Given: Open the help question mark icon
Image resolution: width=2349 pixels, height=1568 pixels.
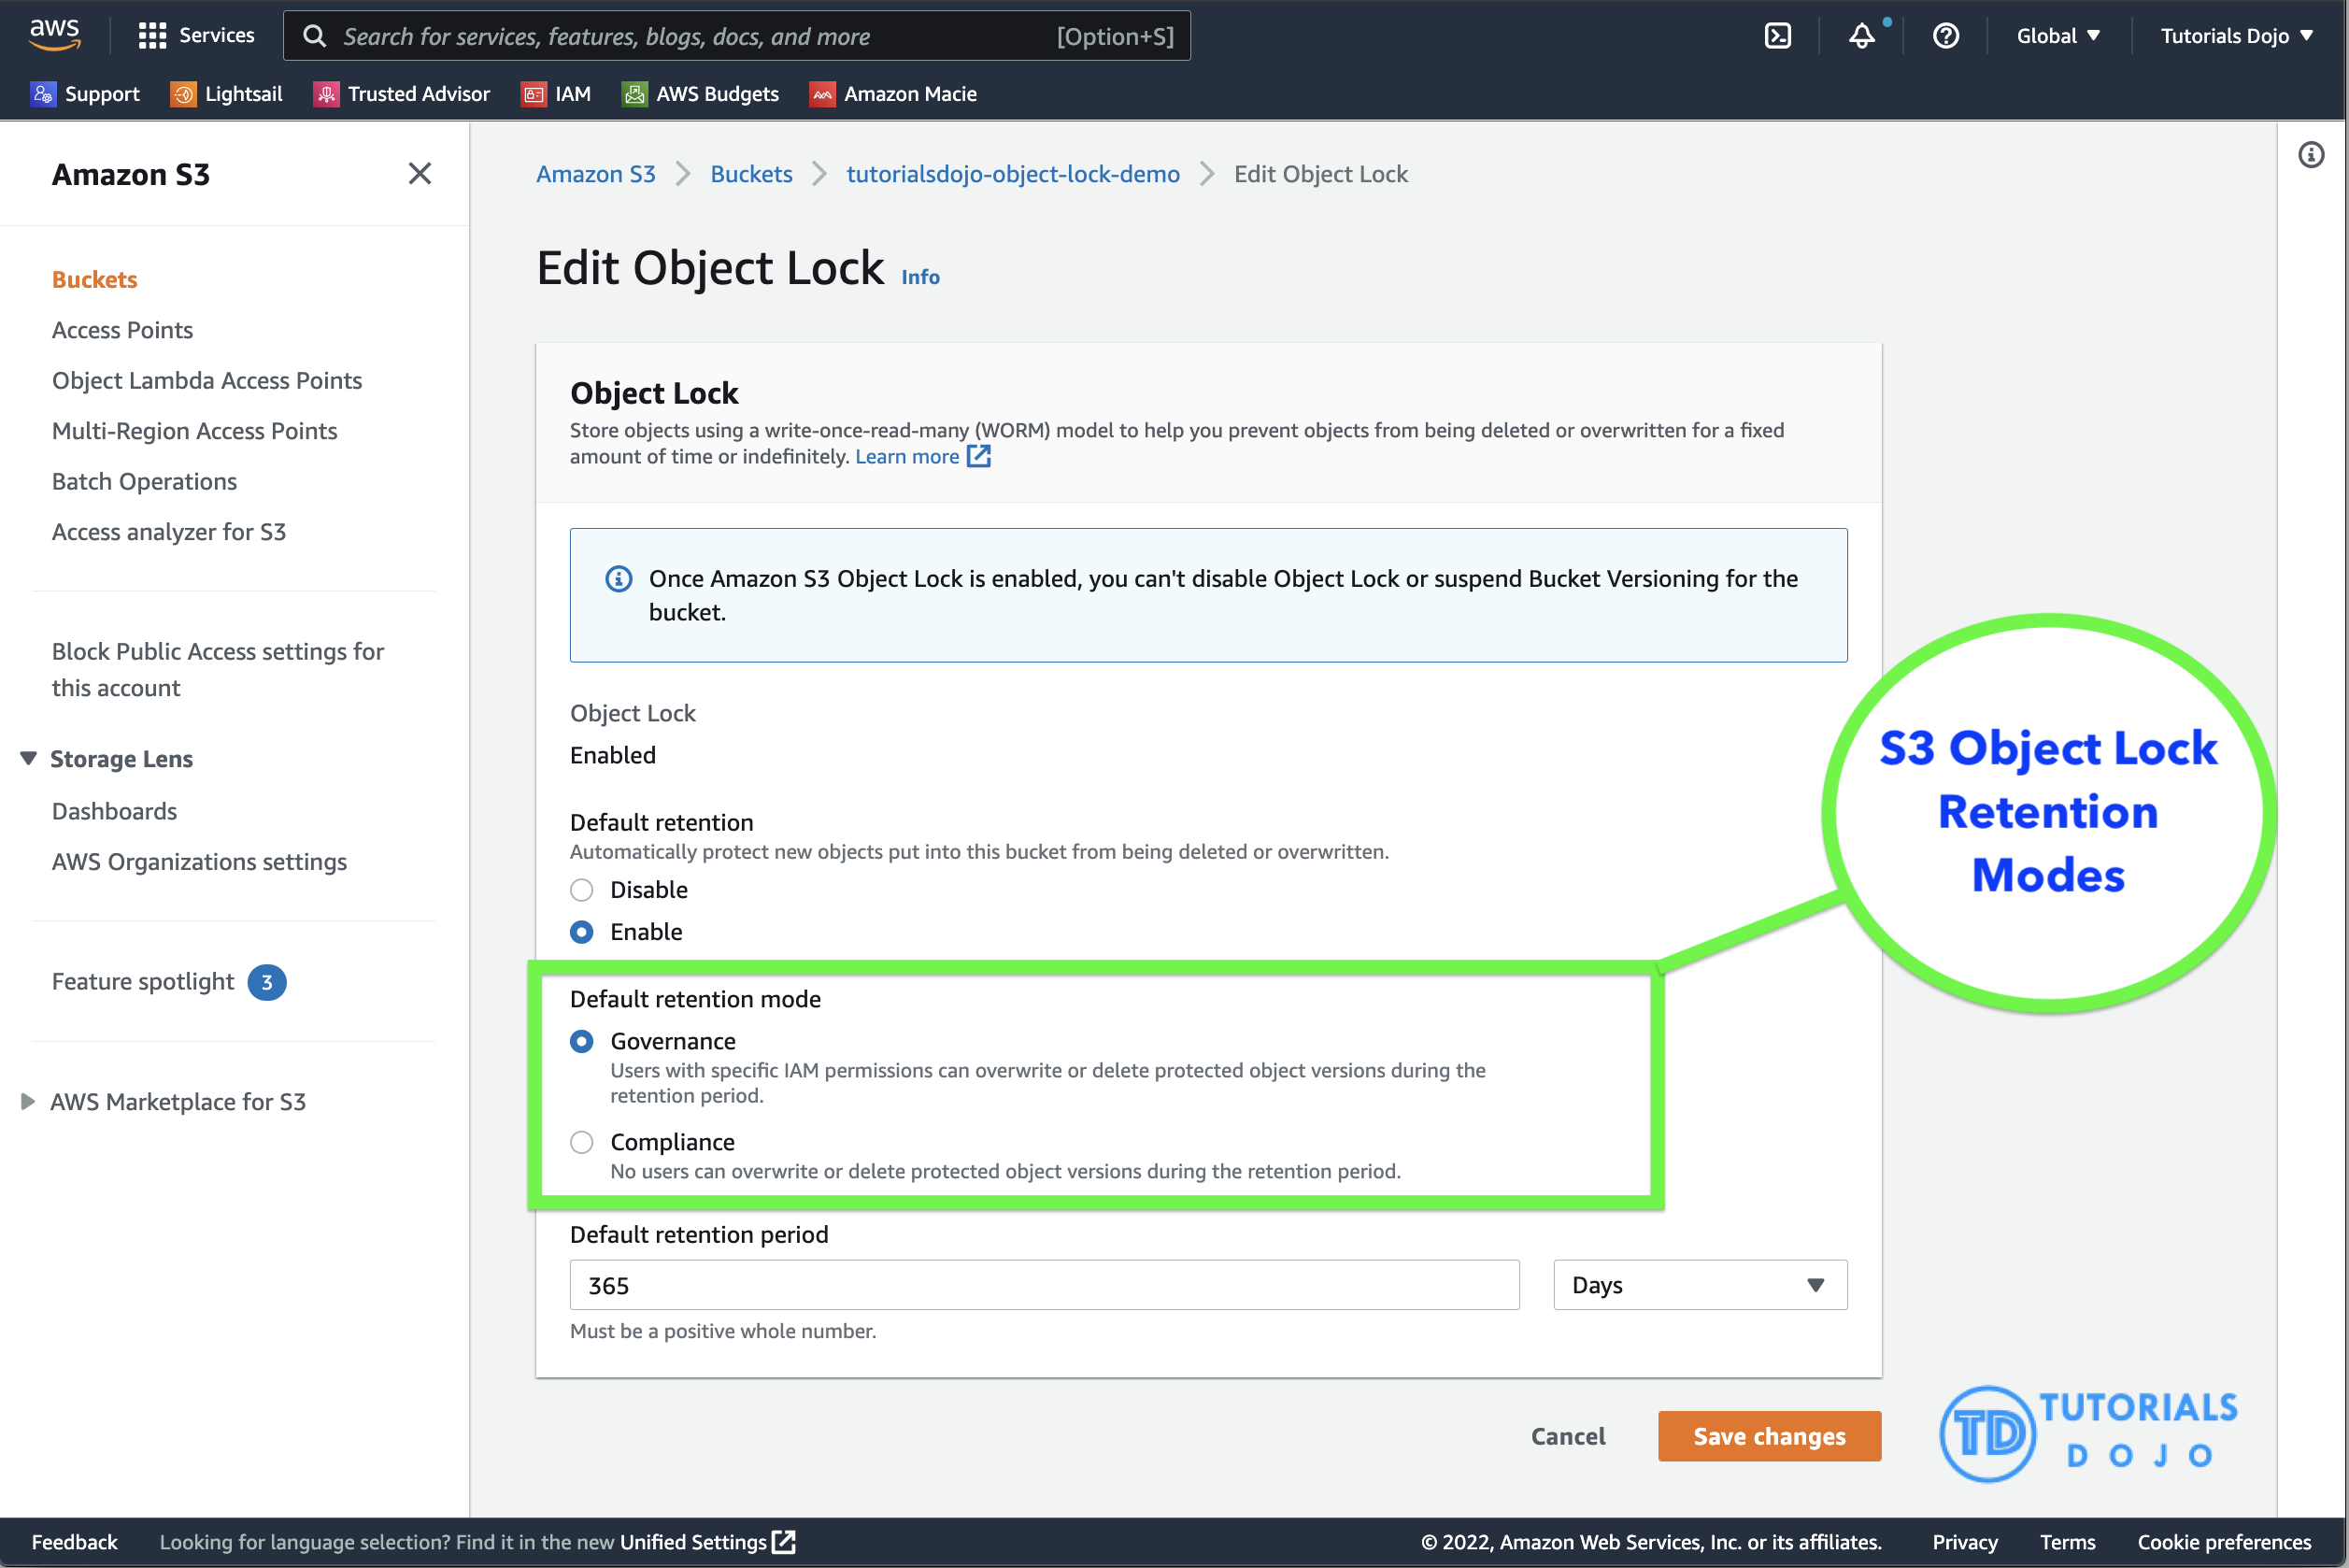Looking at the screenshot, I should 1945,36.
